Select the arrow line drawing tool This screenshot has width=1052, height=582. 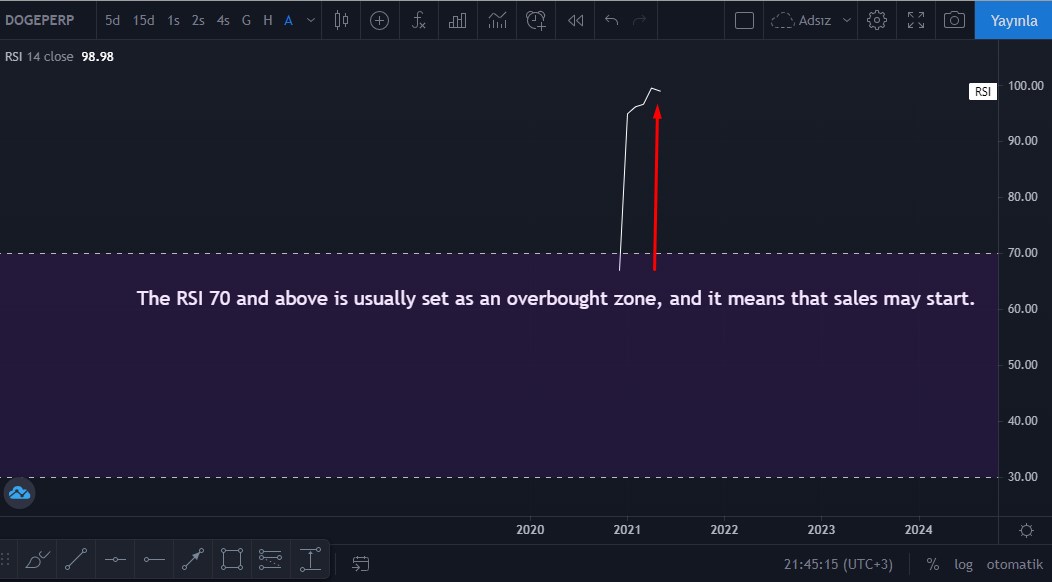193,559
